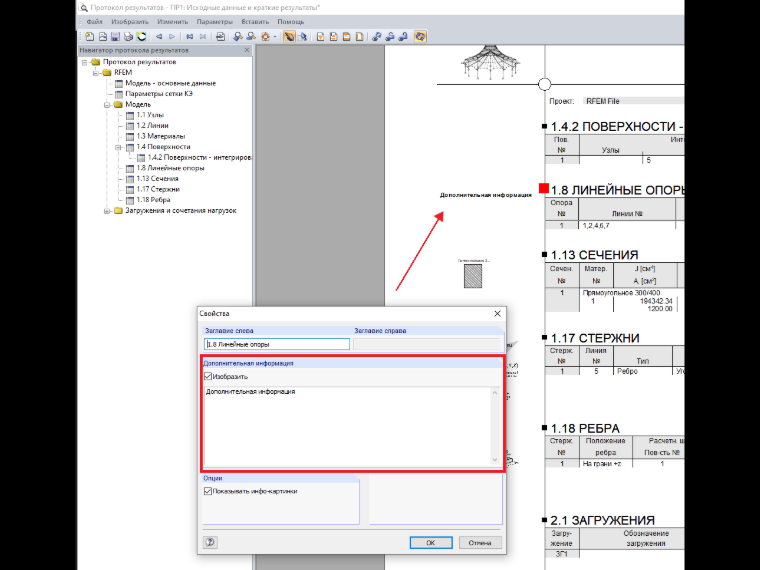Confirm dialog with the OK button
Image resolution: width=760 pixels, height=570 pixels.
(431, 542)
